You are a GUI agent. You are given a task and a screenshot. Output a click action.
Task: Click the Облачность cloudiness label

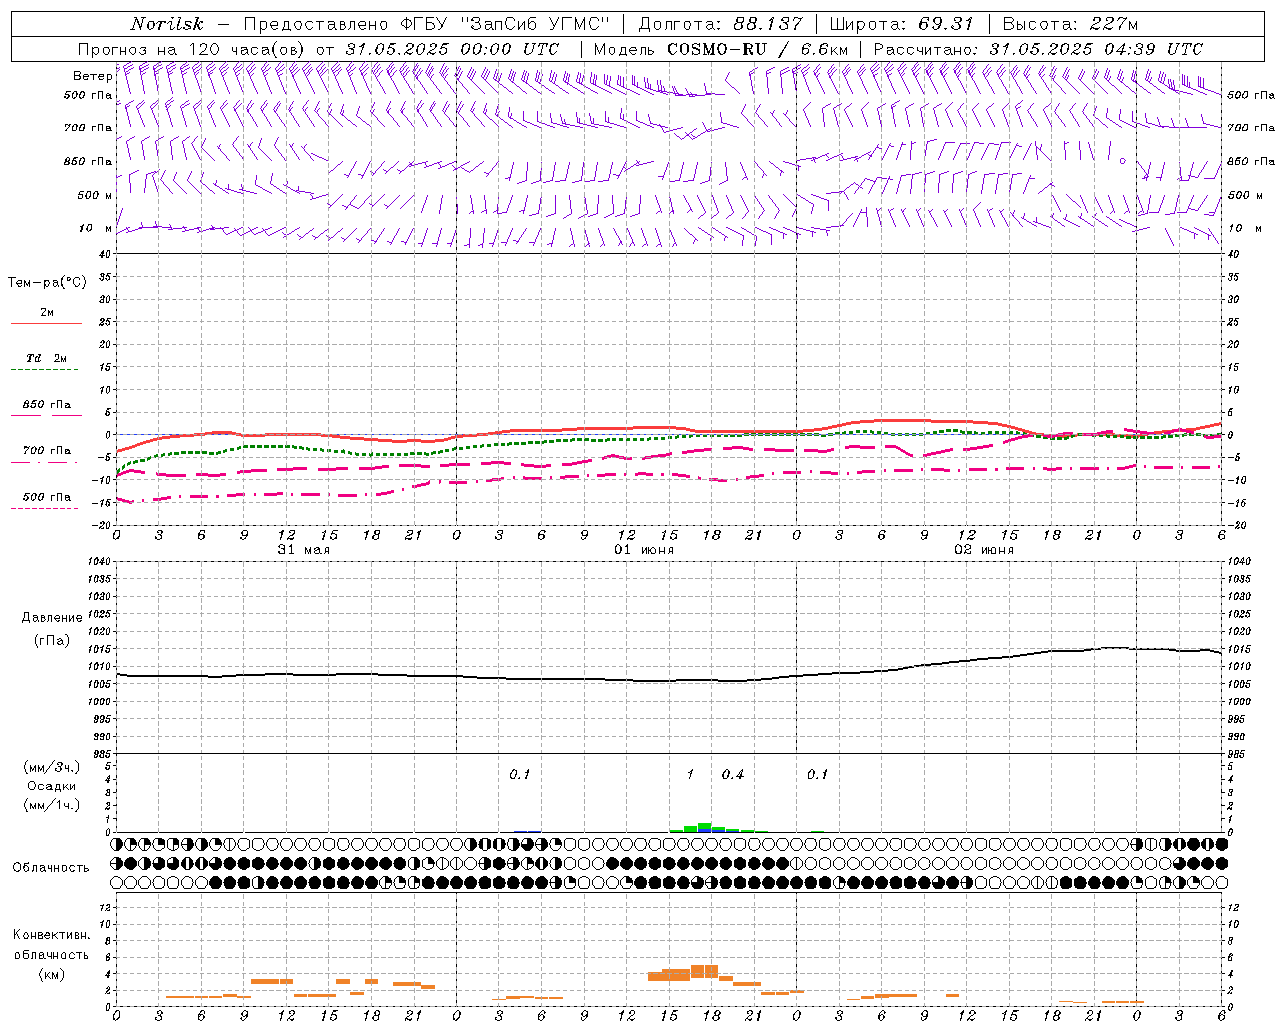(51, 867)
